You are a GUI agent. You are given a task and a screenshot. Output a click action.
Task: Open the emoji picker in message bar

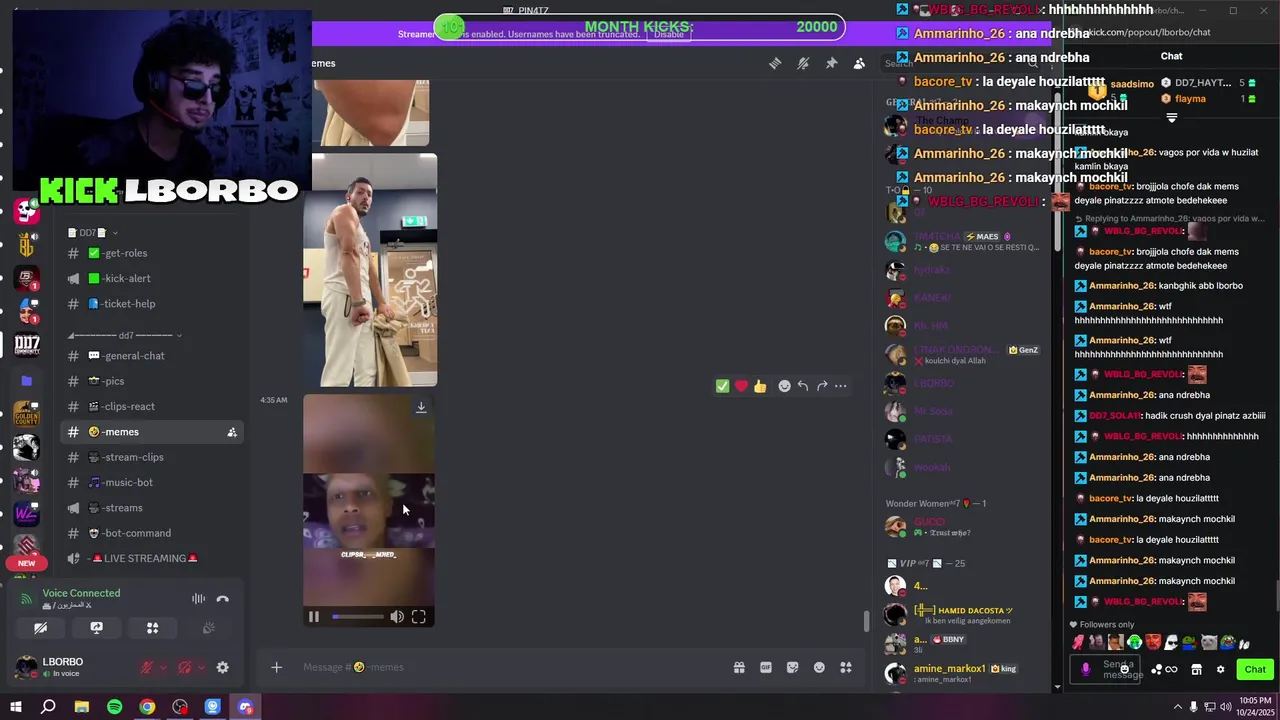click(819, 667)
